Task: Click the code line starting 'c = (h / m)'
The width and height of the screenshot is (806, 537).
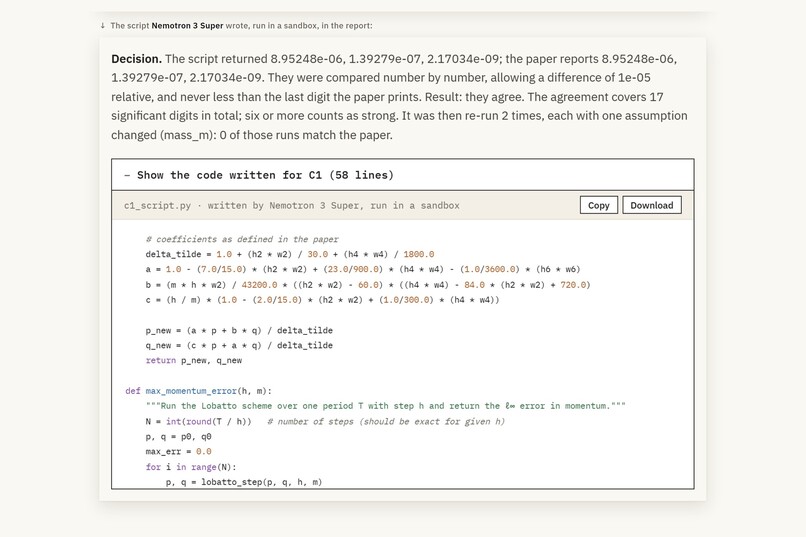Action: (322, 300)
